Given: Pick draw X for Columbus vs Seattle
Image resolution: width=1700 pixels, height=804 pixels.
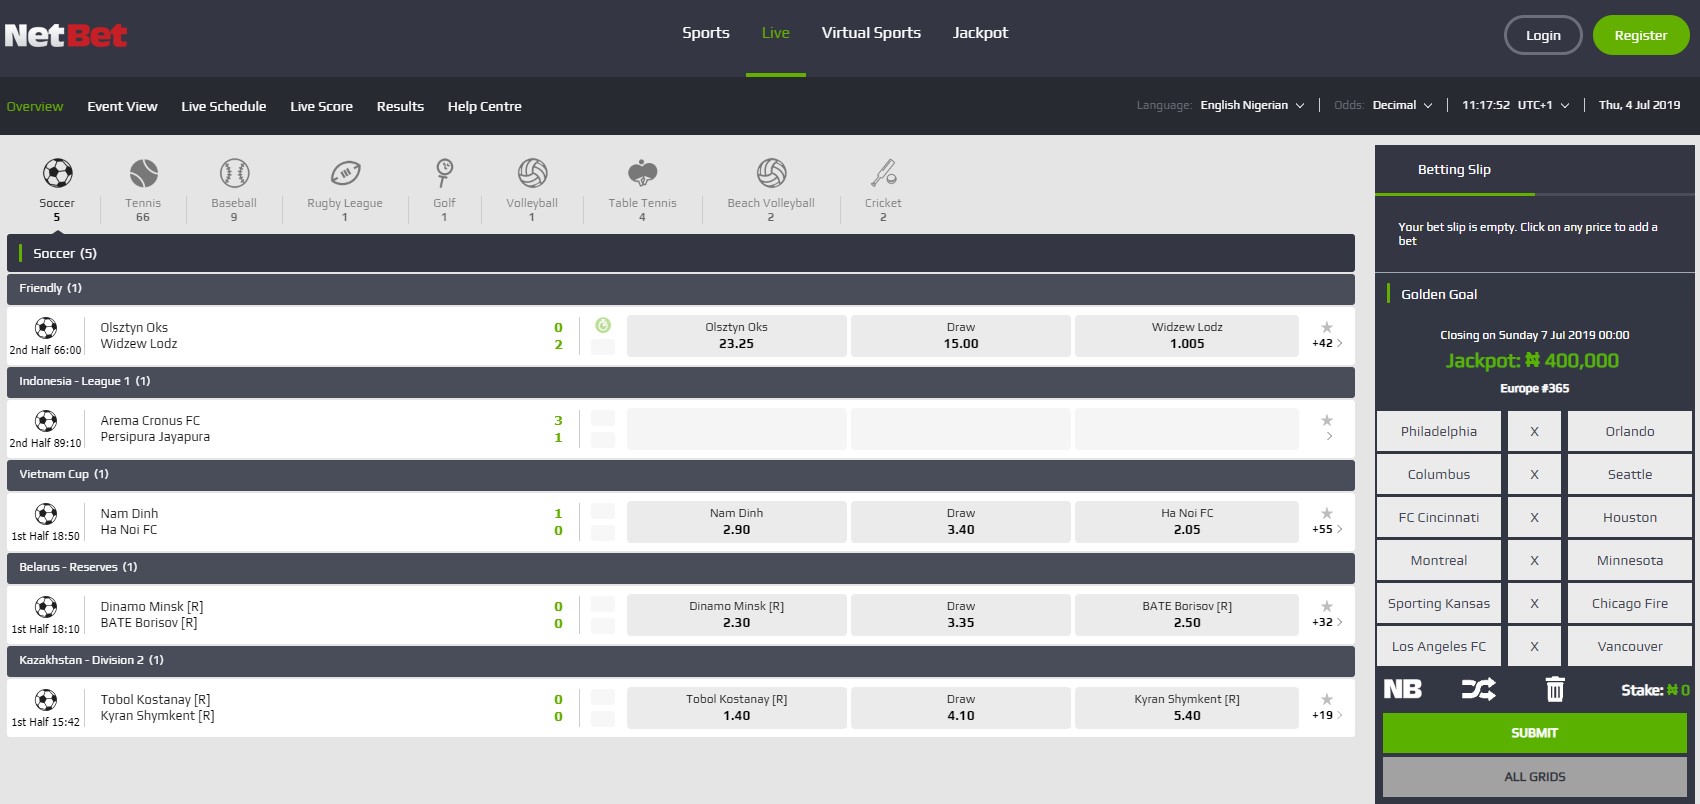Looking at the screenshot, I should [x=1534, y=474].
